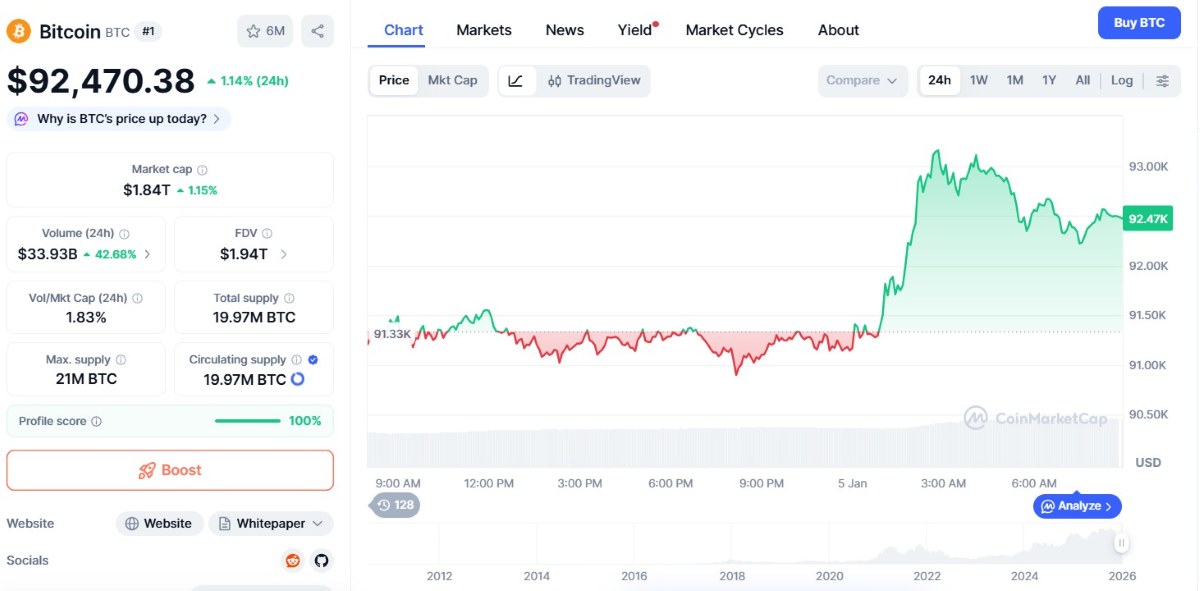The image size is (1200, 591).
Task: Click 2022 on the range navigator
Action: (927, 576)
